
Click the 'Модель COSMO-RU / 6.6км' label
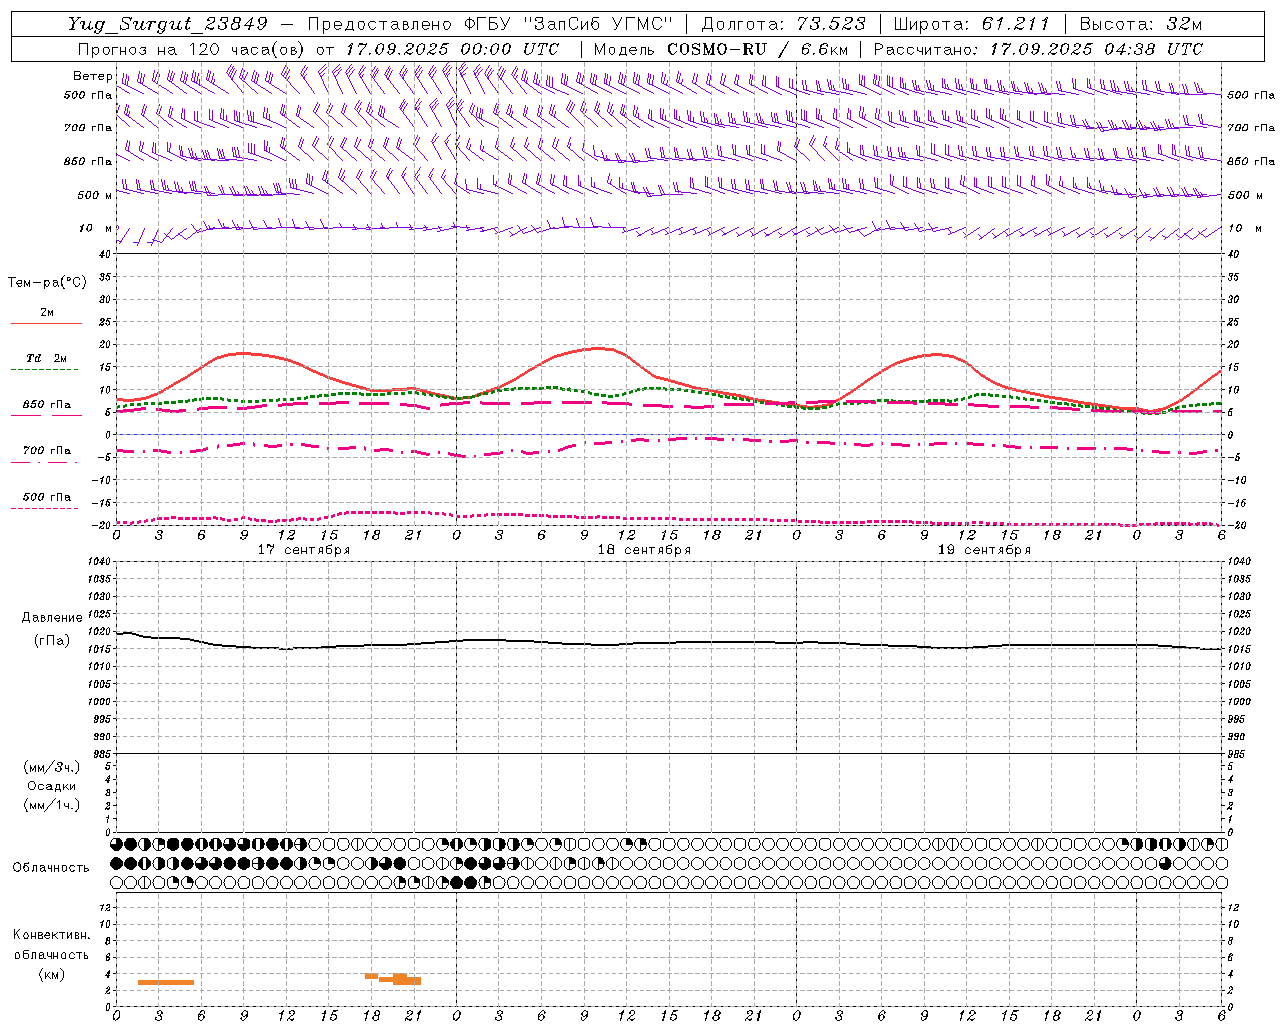[721, 49]
